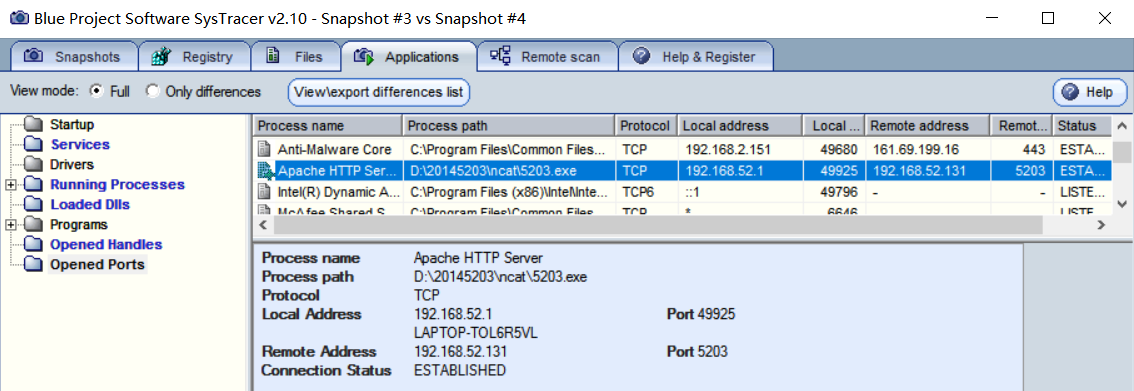Open the Files tab

click(x=296, y=56)
